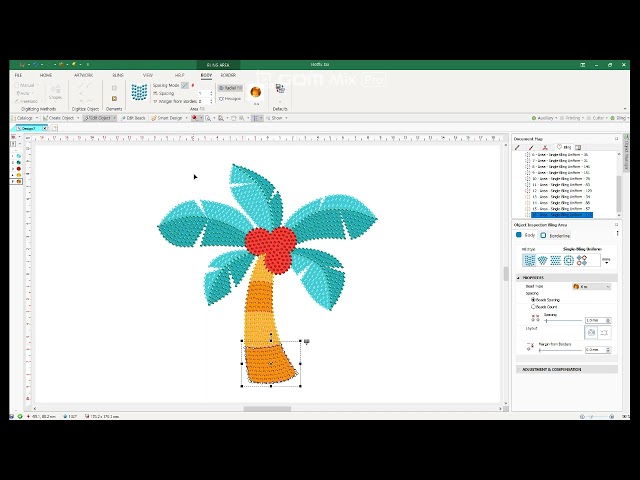Choose the first single-bling uniform fill style
Viewport: 640px width, 480px height.
coord(529,260)
